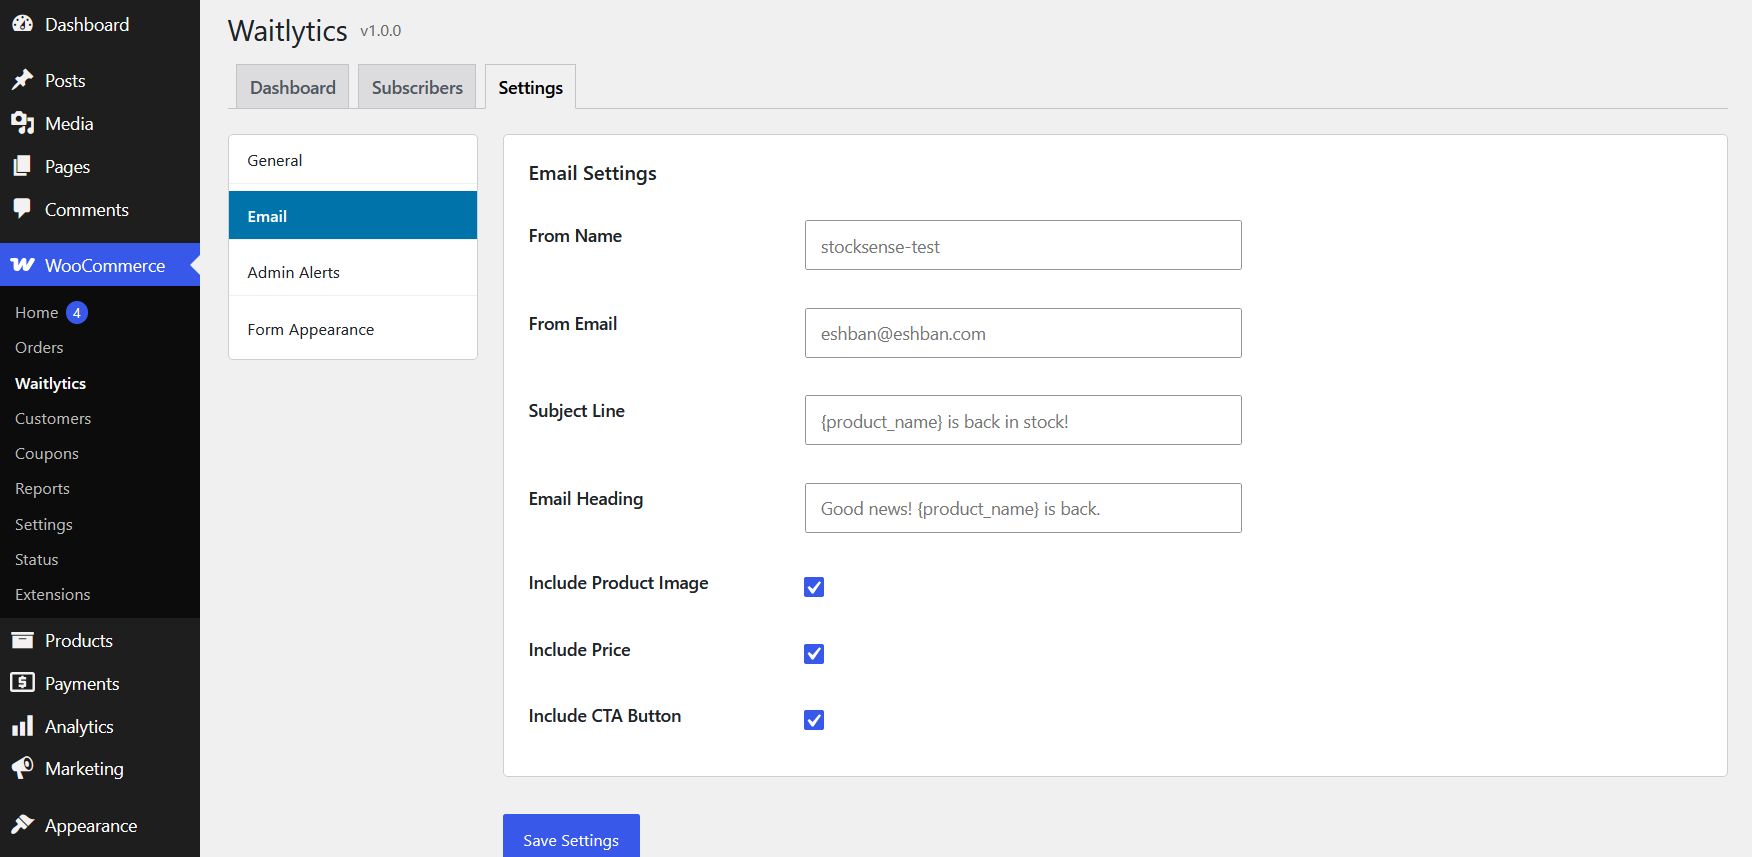
Task: Open the Analytics menu label
Action: pyautogui.click(x=79, y=726)
